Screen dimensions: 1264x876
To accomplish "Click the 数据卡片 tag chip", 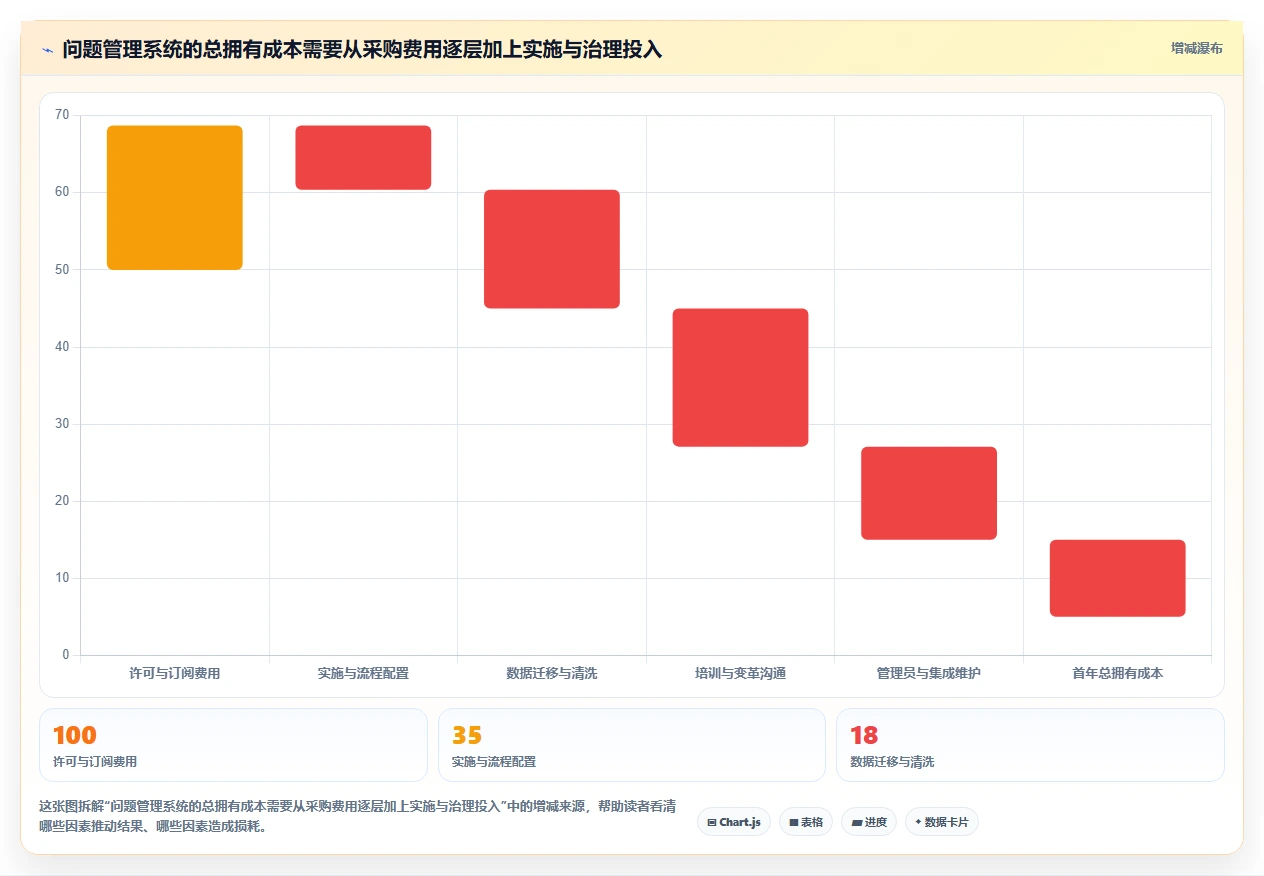I will (942, 822).
